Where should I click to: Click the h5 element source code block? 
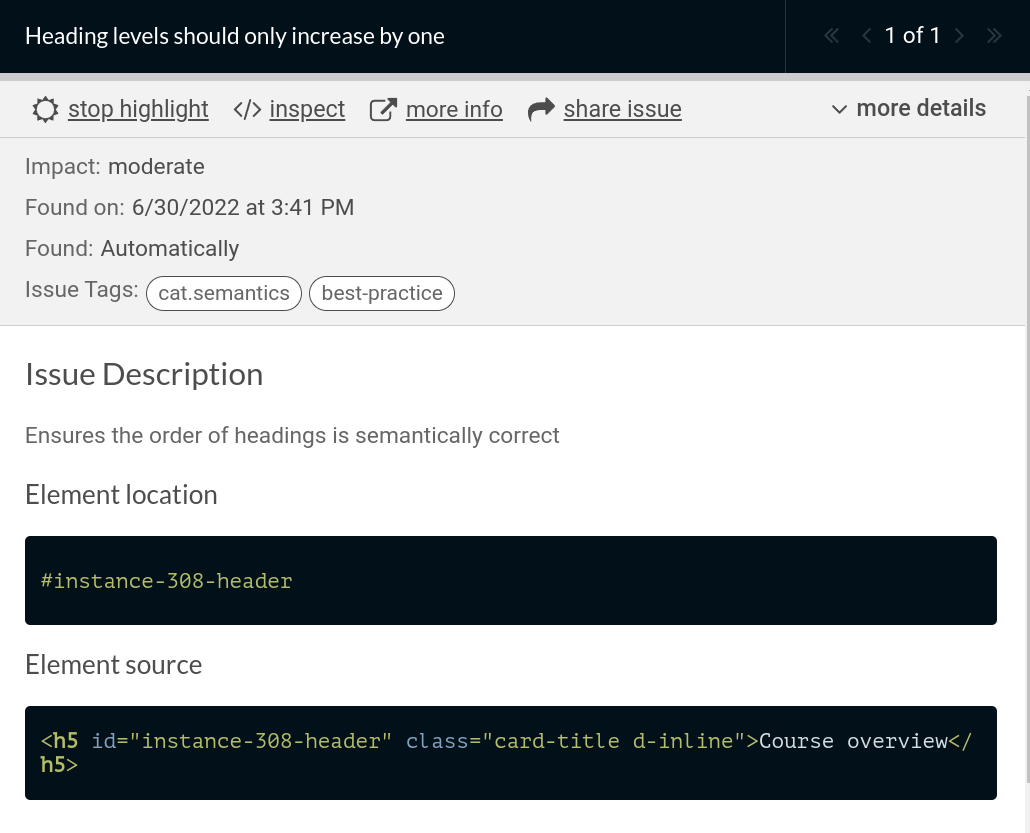[x=511, y=753]
